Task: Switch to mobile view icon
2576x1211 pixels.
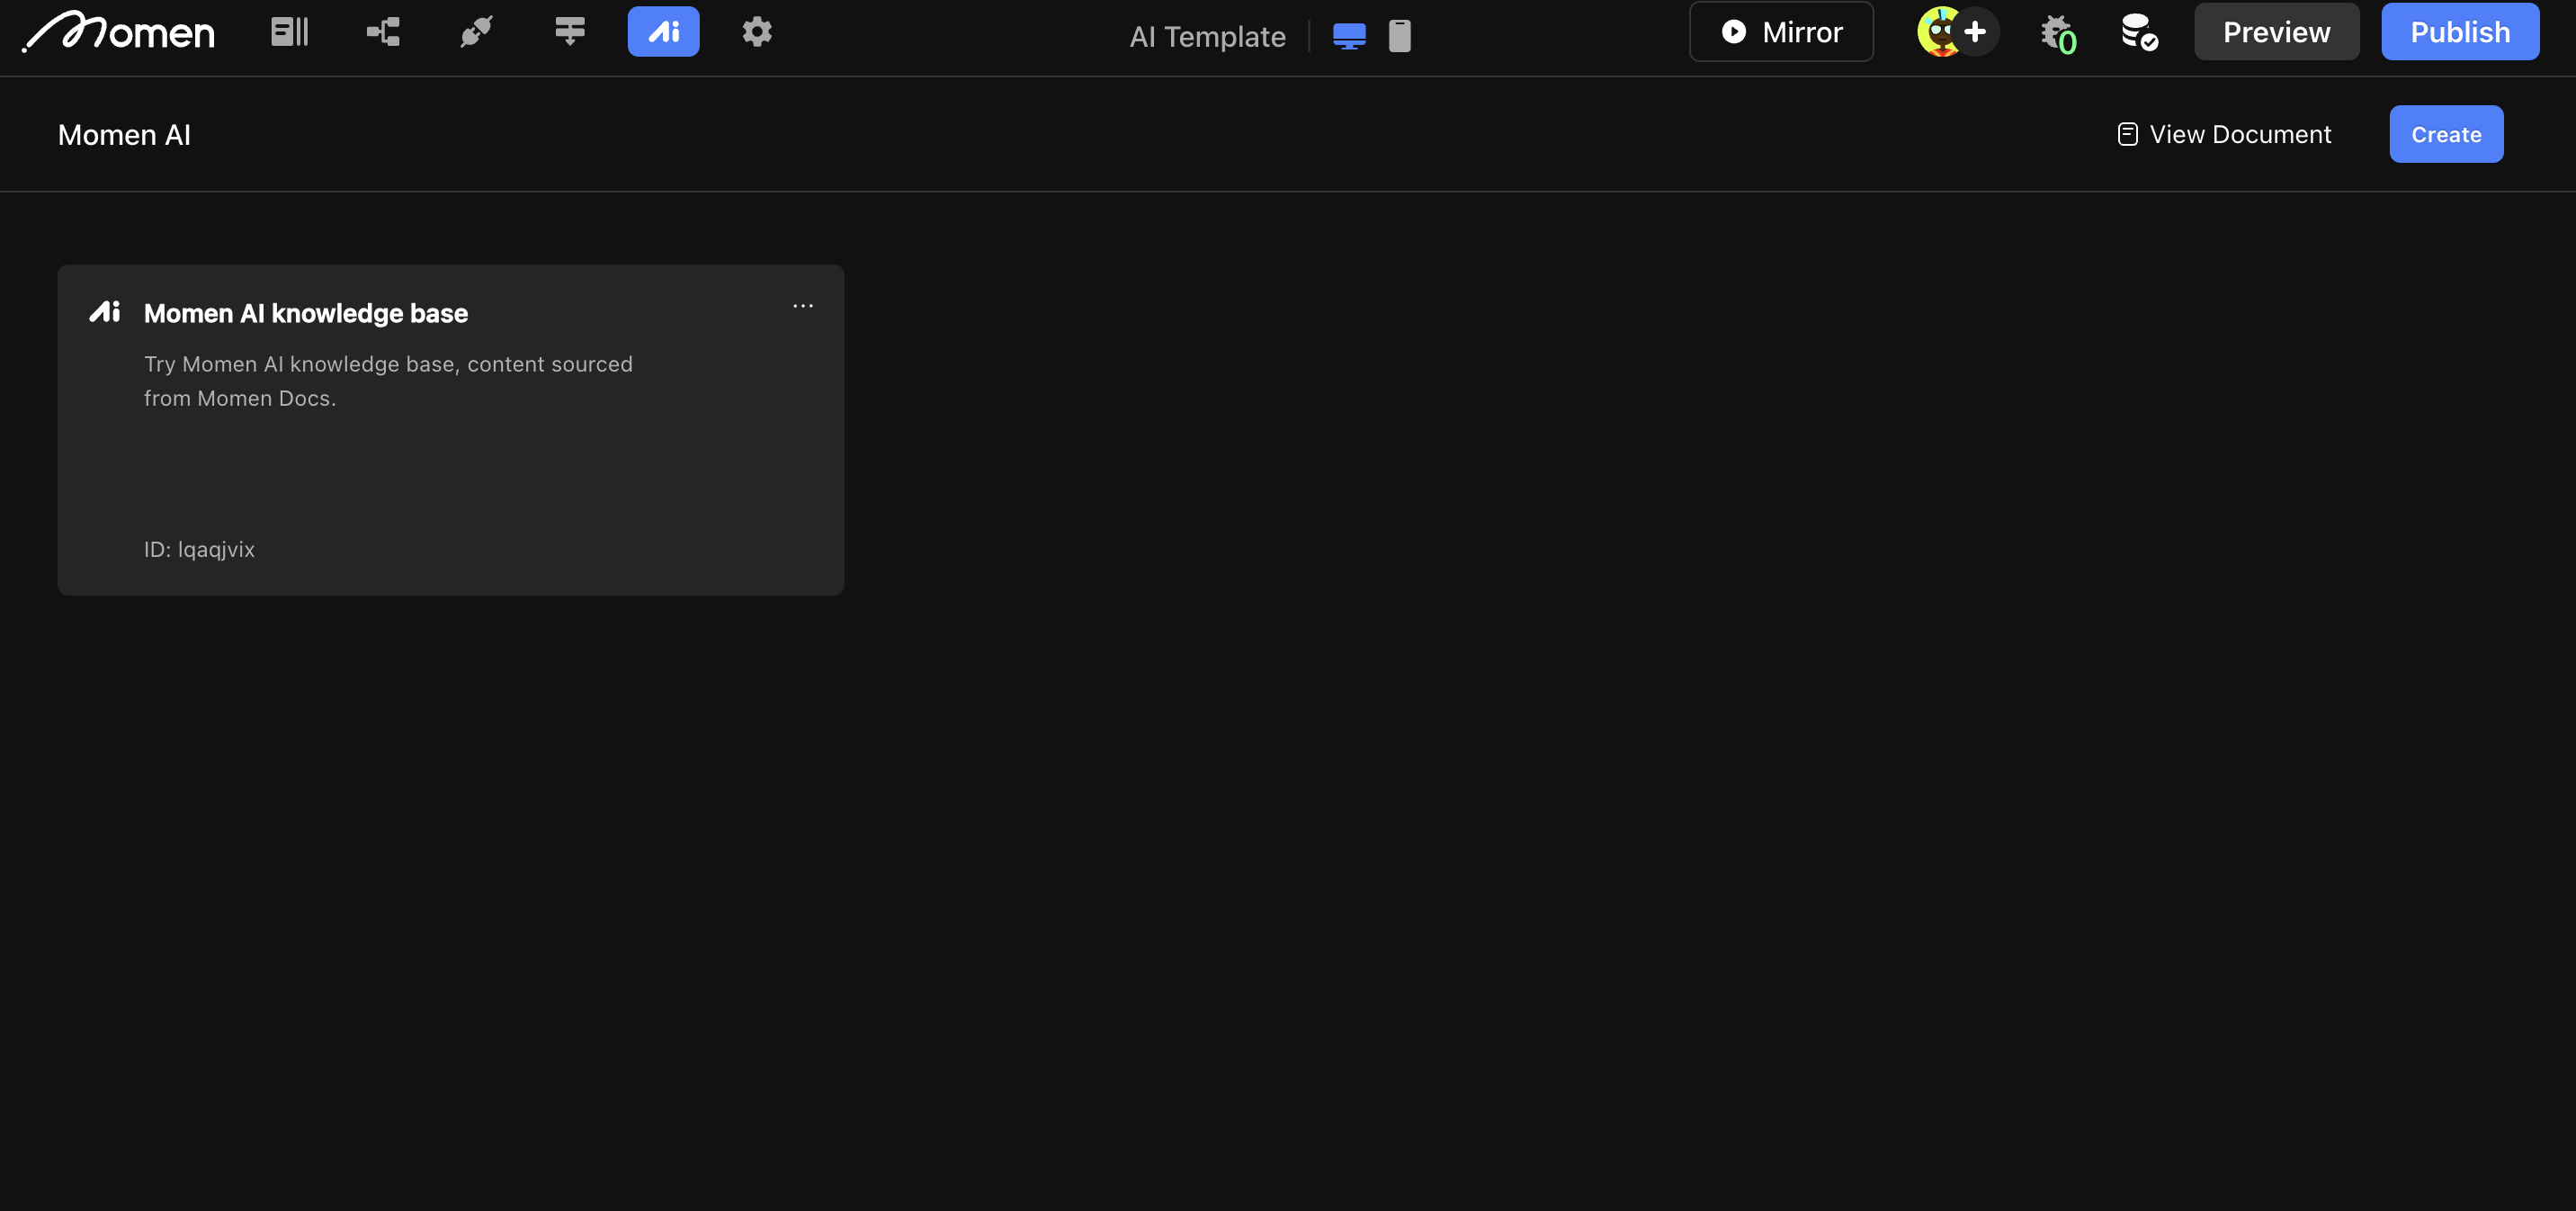Action: click(1400, 36)
